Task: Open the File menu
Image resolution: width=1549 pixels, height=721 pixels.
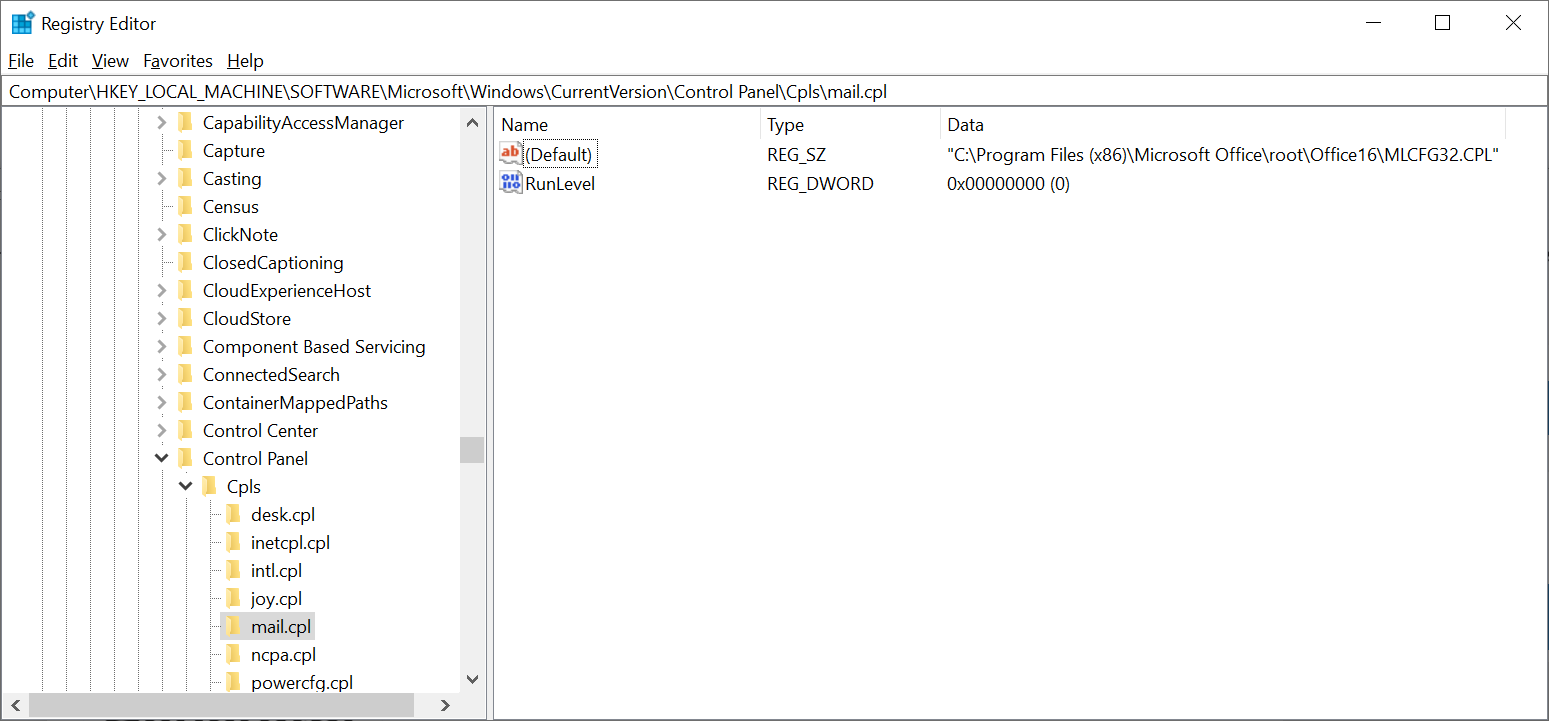Action: (x=21, y=61)
